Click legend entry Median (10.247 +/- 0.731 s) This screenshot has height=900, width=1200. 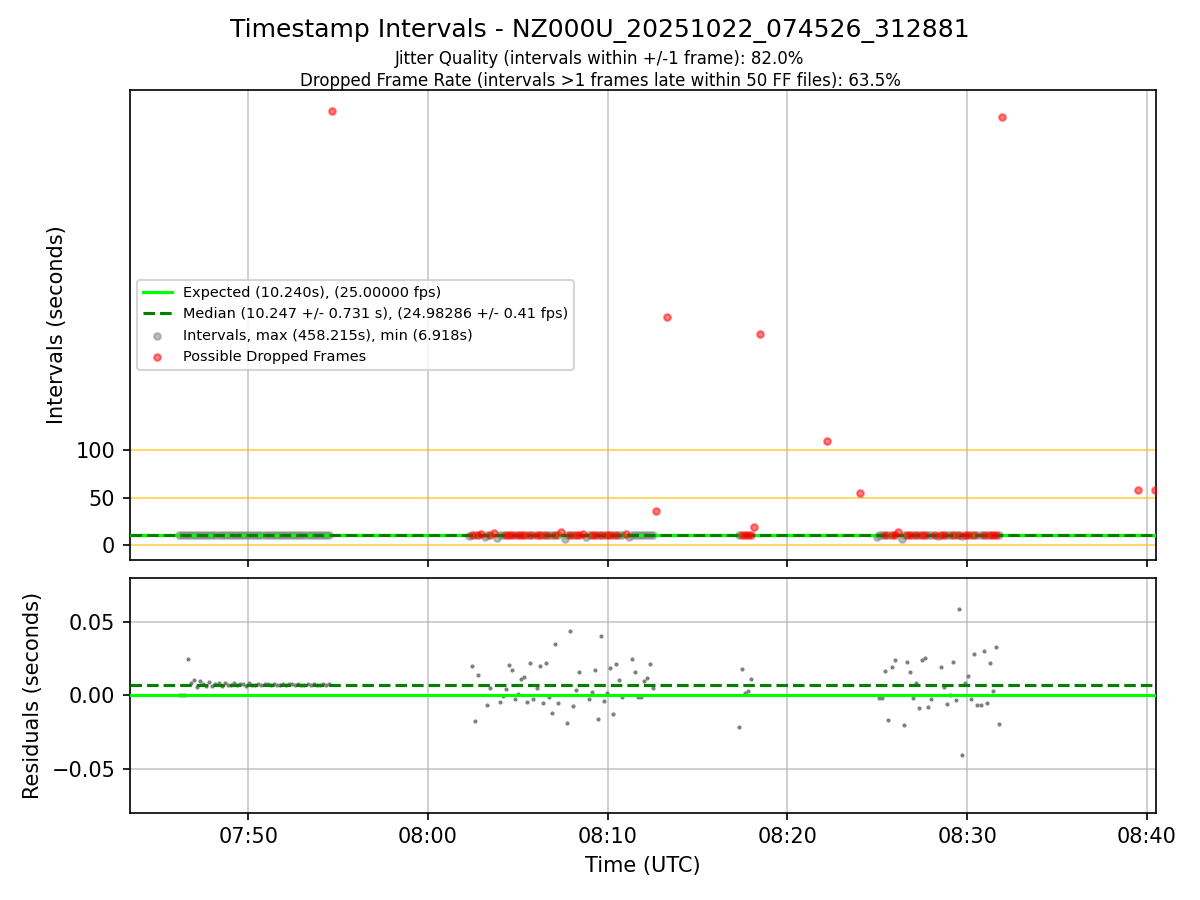(375, 313)
